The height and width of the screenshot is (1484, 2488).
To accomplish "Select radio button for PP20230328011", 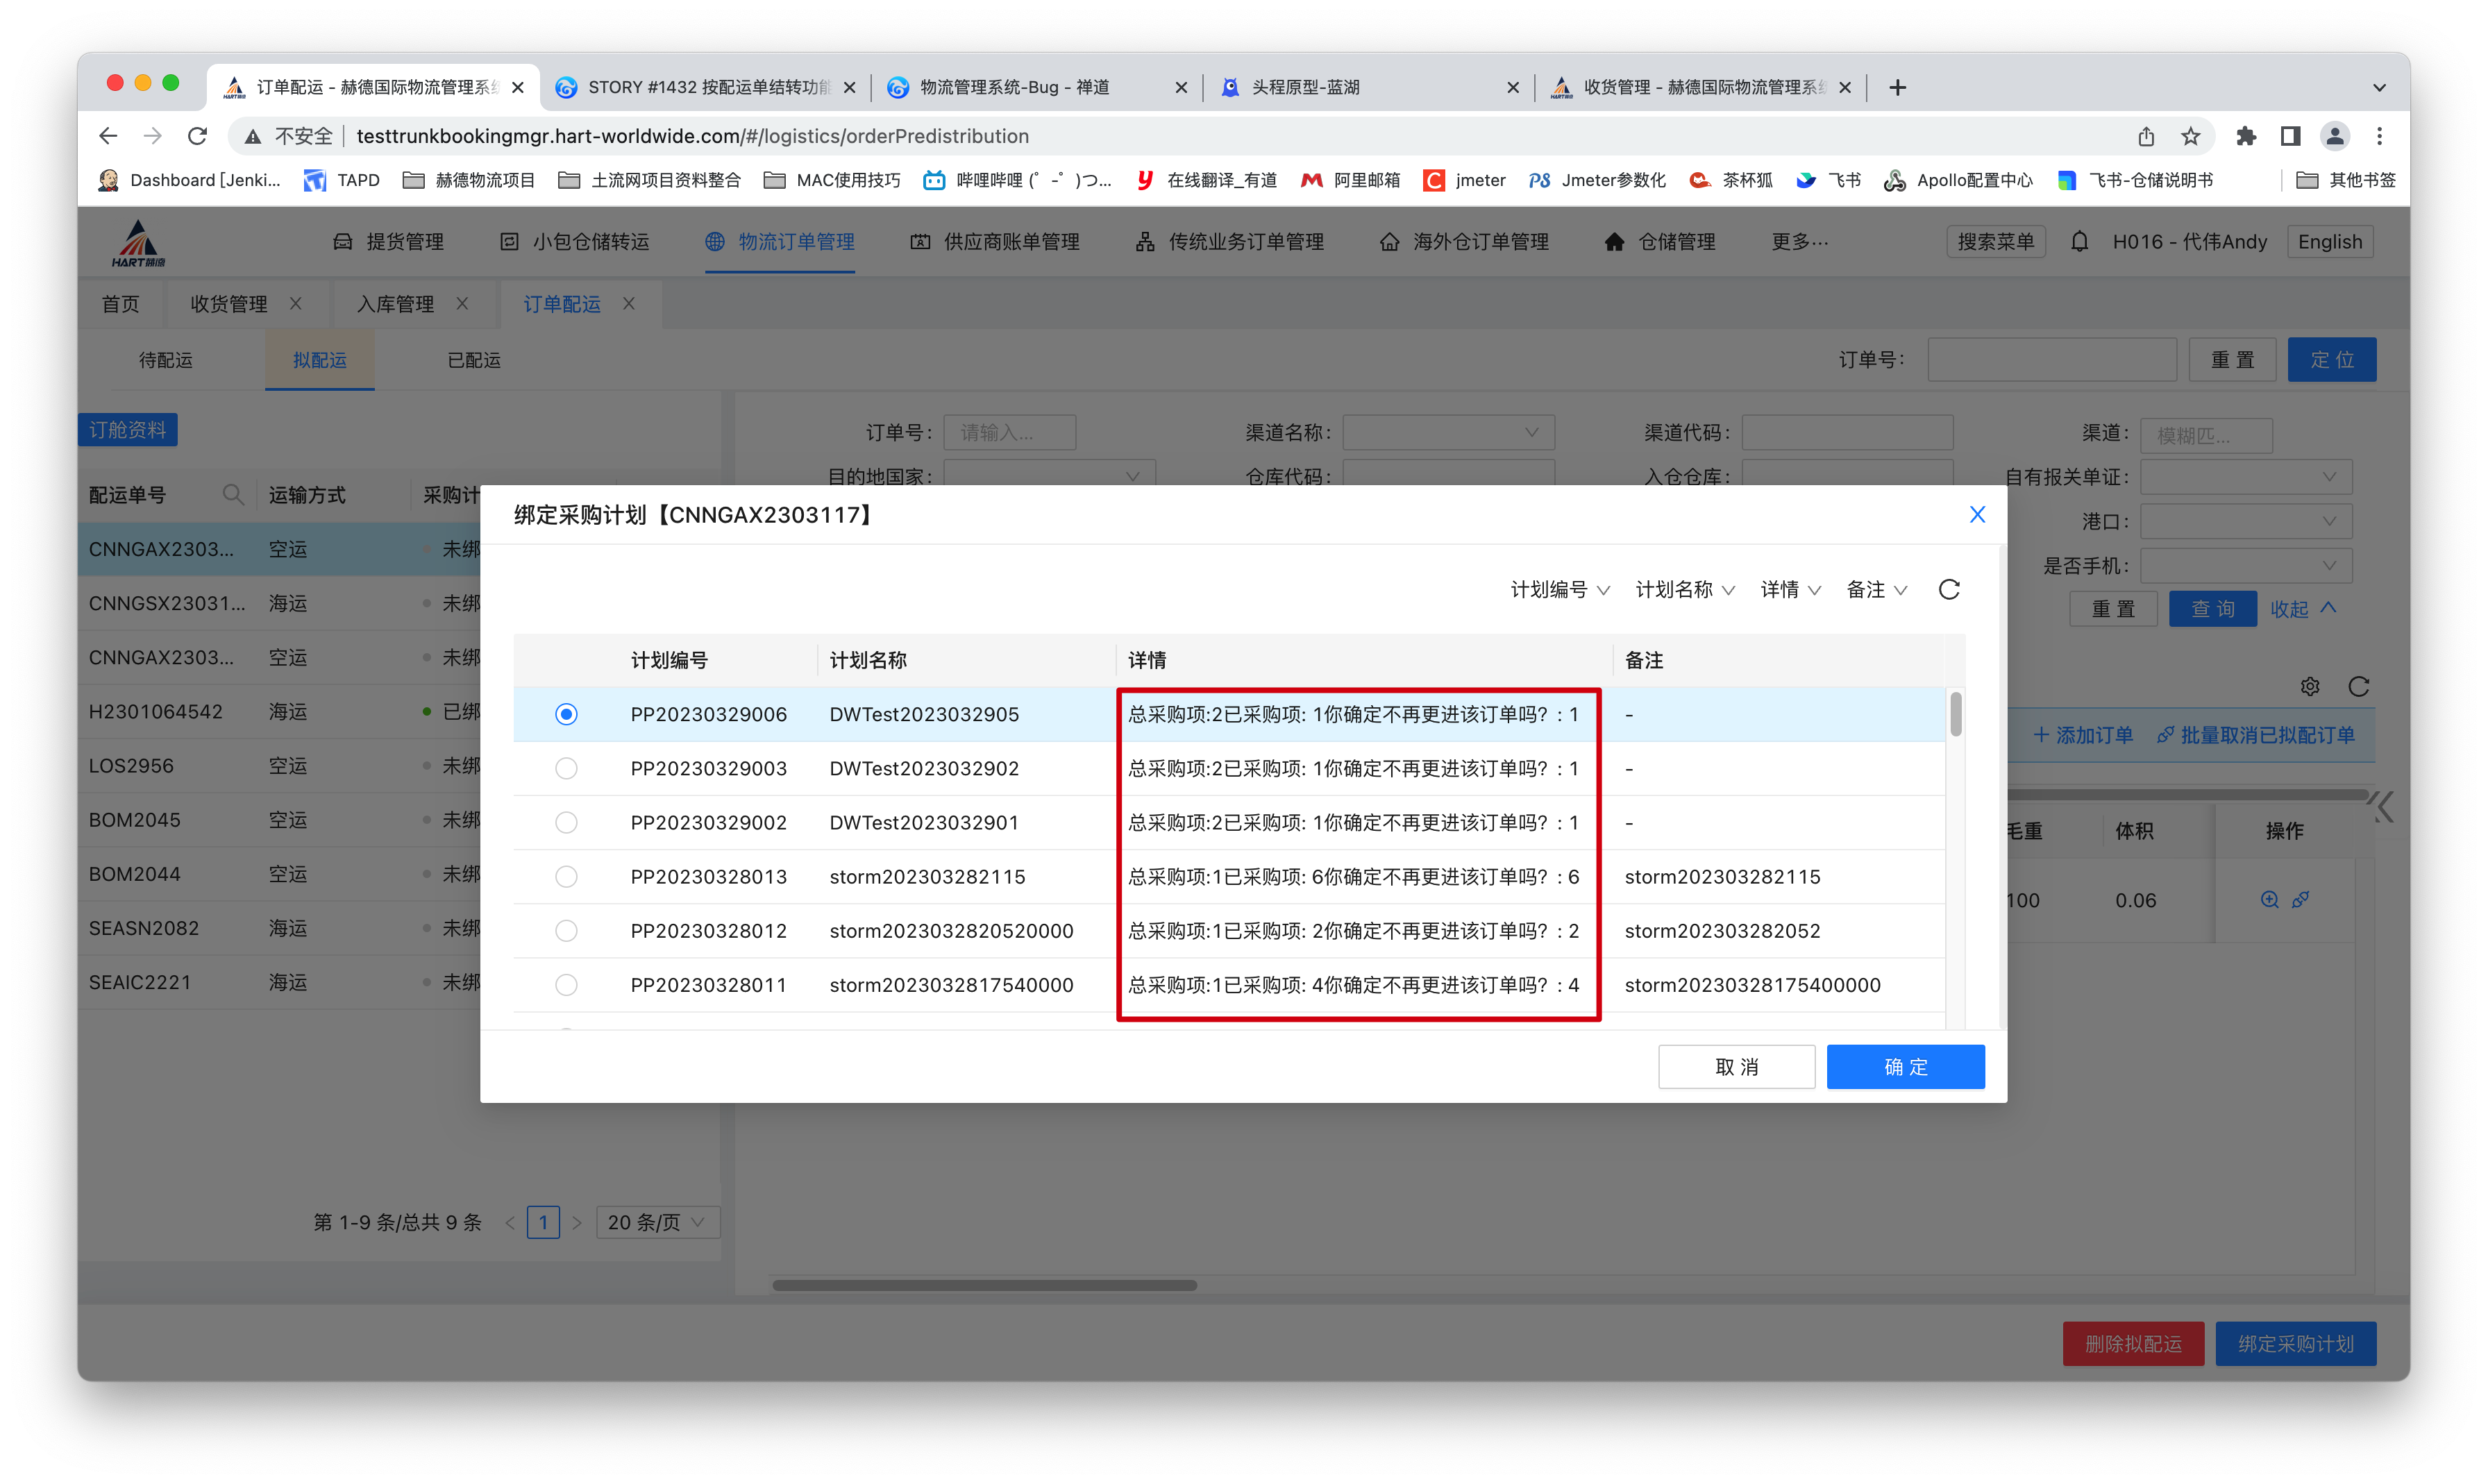I will click(566, 985).
